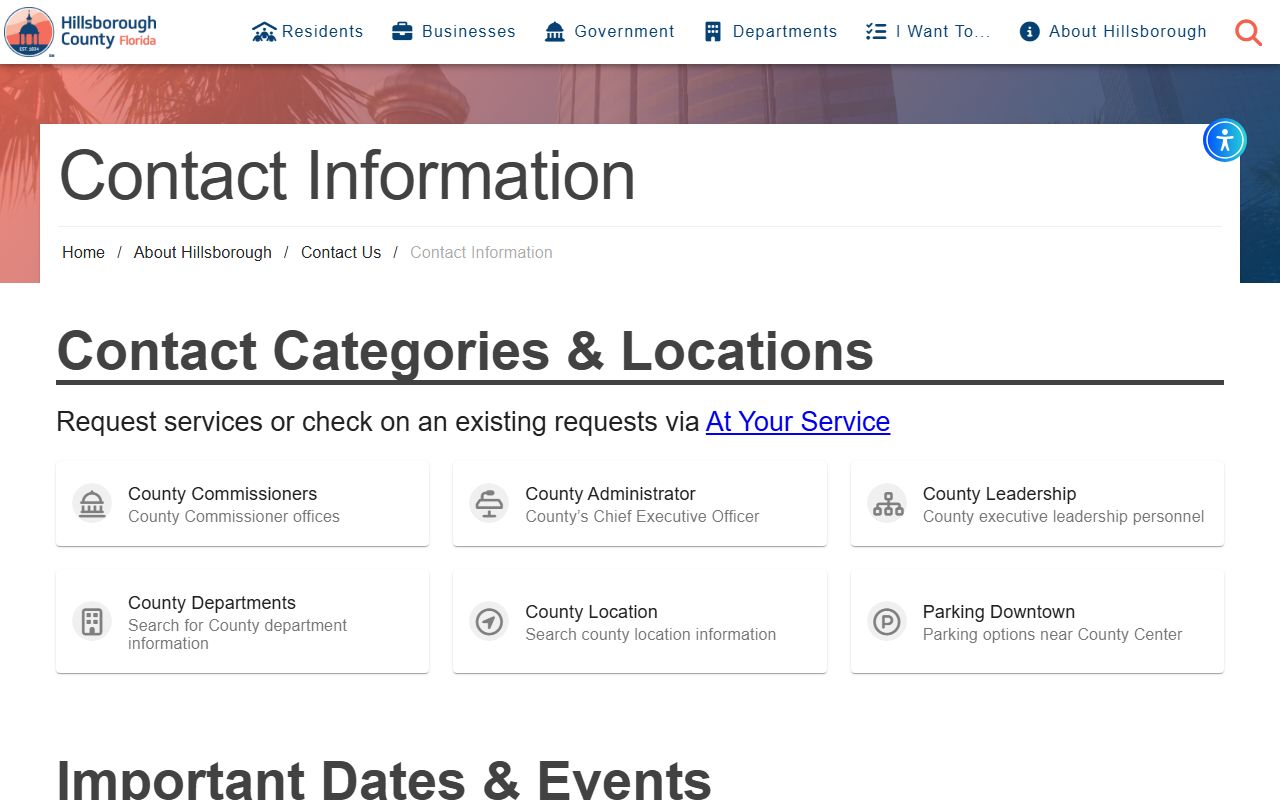The image size is (1280, 800).
Task: Go to Contact Us breadcrumb
Action: [x=341, y=253]
